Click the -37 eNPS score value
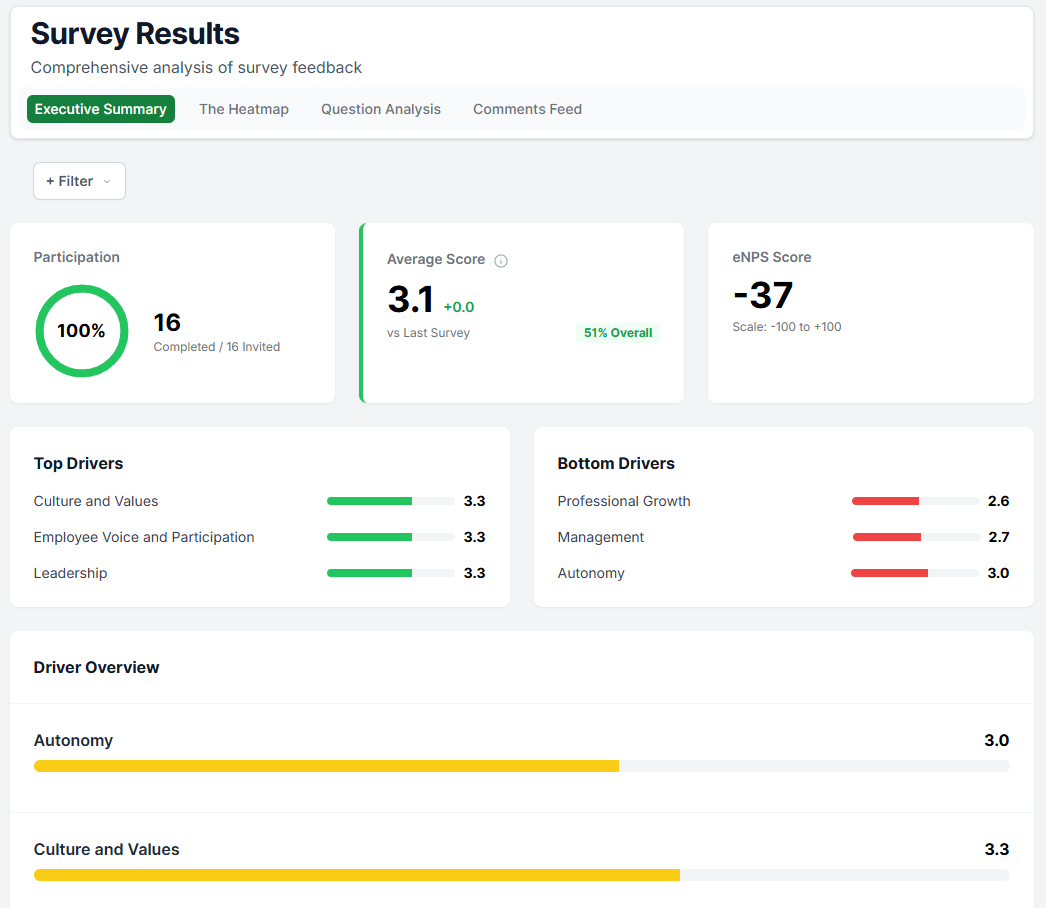Viewport: 1046px width, 908px height. (762, 295)
